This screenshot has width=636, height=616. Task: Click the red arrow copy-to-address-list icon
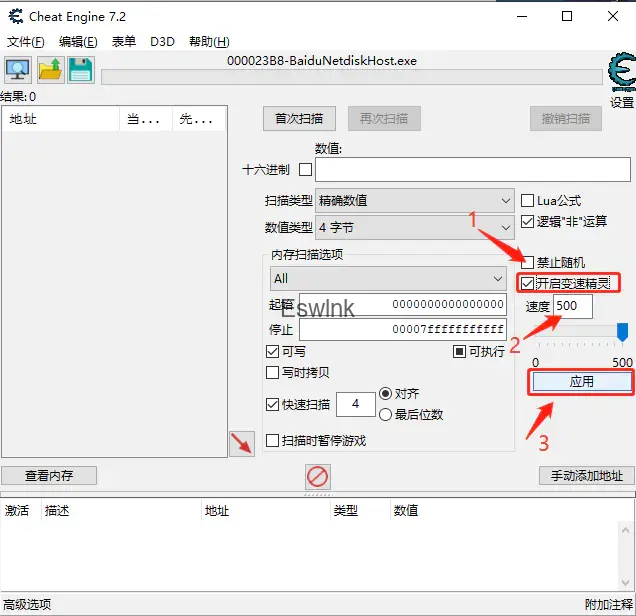241,444
